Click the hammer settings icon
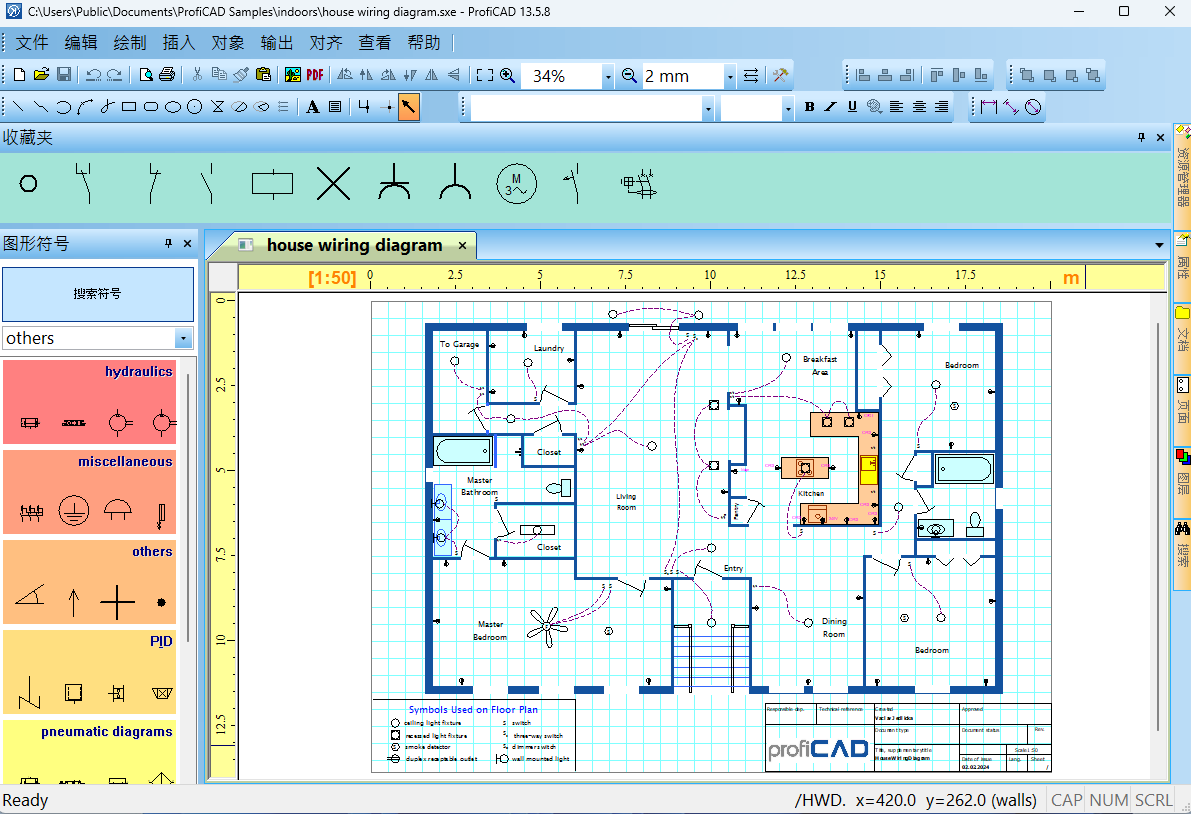This screenshot has width=1191, height=814. coord(780,75)
